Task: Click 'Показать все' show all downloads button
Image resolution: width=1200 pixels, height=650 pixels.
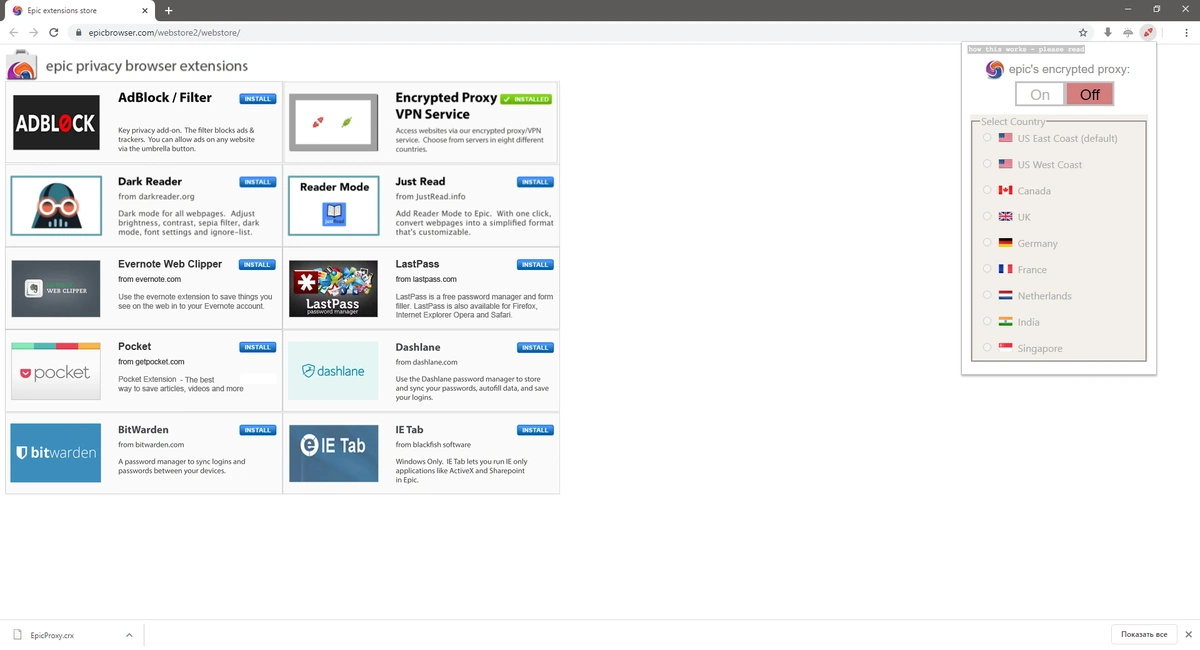Action: [x=1144, y=635]
